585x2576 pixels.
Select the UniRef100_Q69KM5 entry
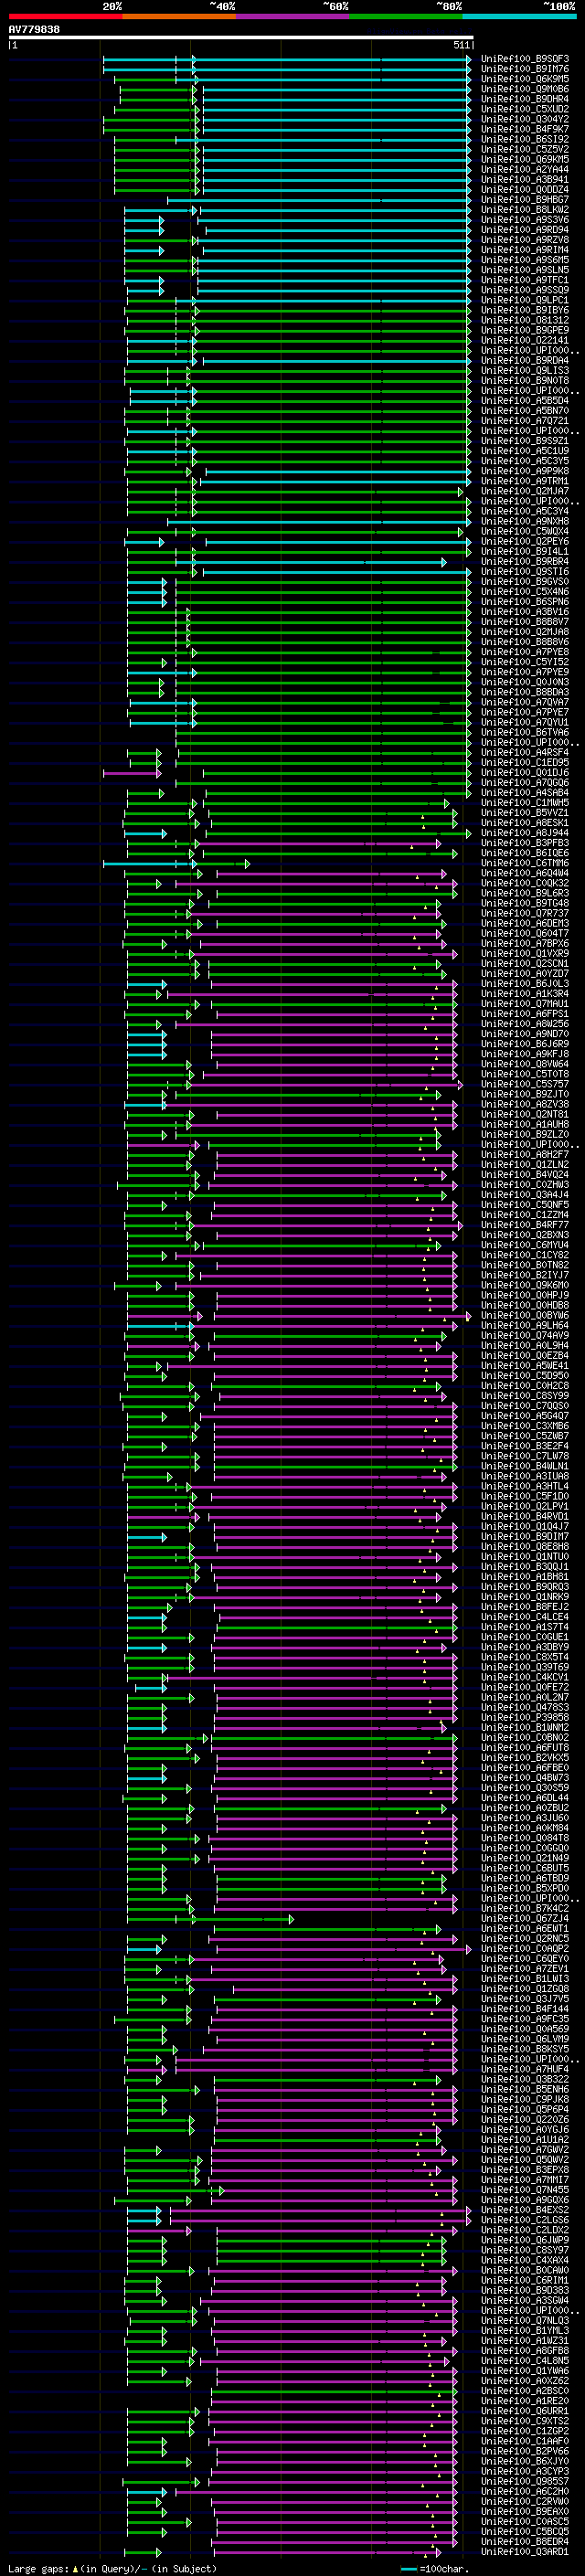click(x=525, y=159)
